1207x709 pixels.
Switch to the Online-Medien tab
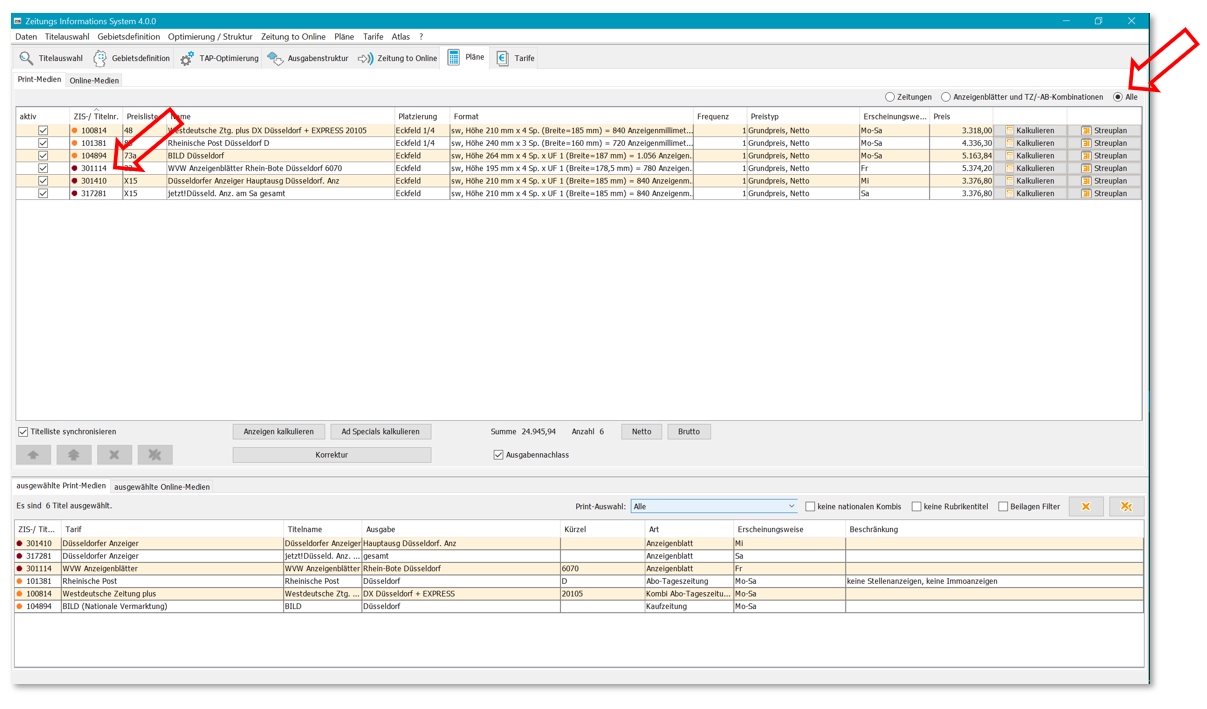(x=94, y=80)
